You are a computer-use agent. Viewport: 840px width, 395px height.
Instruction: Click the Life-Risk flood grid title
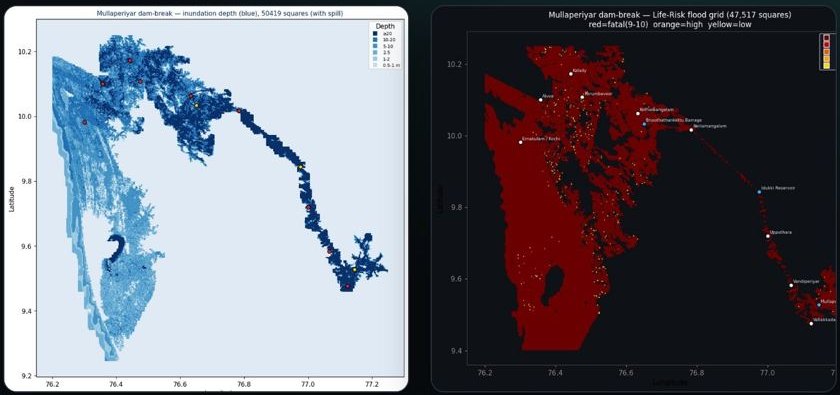(670, 16)
